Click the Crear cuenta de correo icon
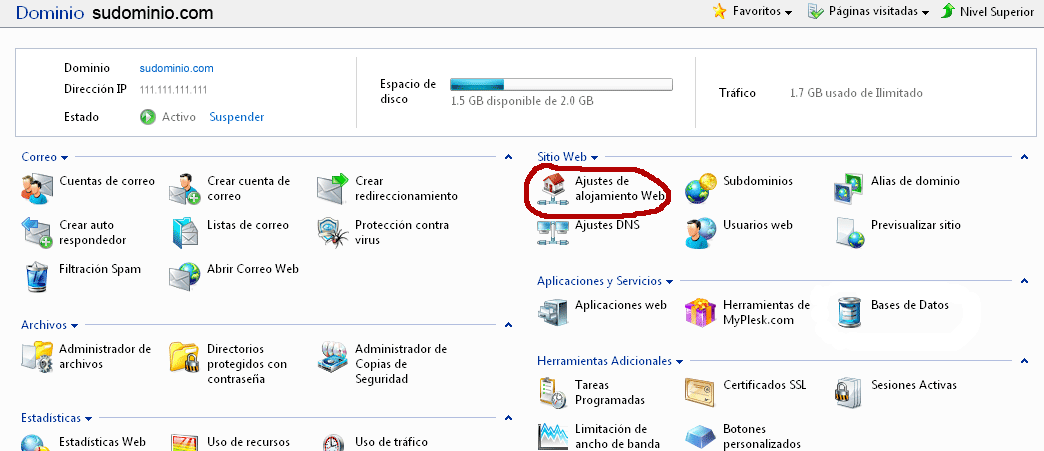The width and height of the screenshot is (1044, 451). 184,189
